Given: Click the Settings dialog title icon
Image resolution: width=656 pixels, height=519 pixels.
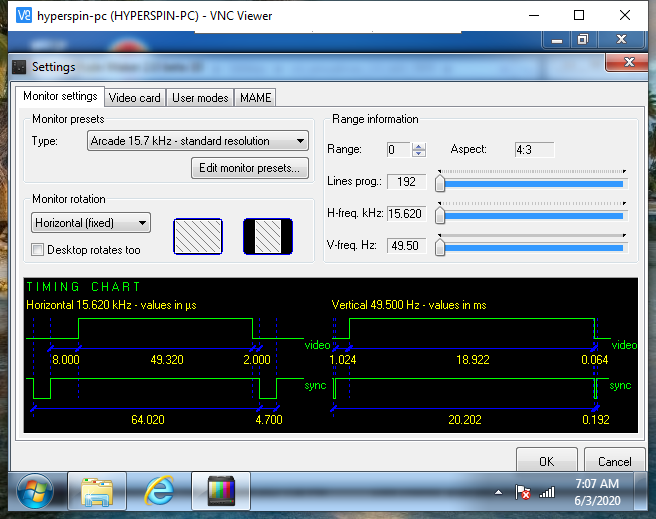Looking at the screenshot, I should pos(19,67).
